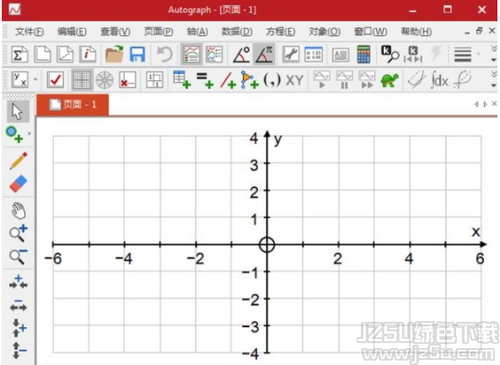Click the zoom in magnifier
The height and width of the screenshot is (365, 500).
coord(18,233)
